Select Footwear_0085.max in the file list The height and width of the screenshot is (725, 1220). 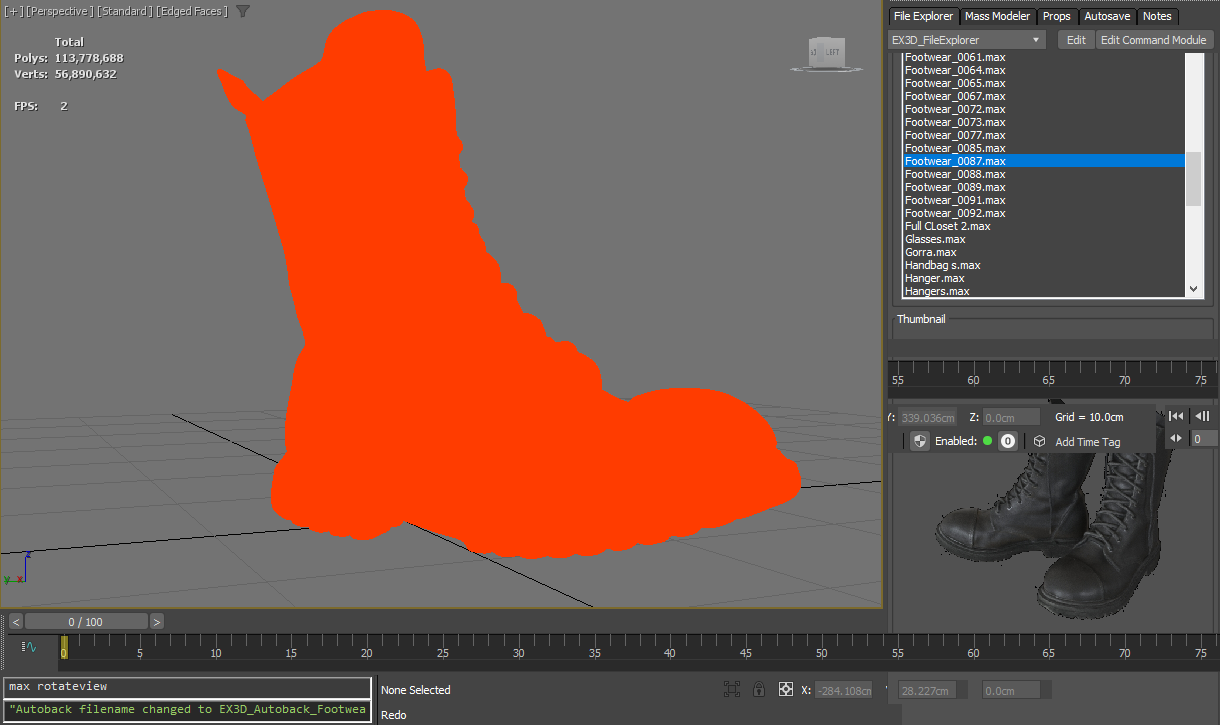click(x=1043, y=148)
